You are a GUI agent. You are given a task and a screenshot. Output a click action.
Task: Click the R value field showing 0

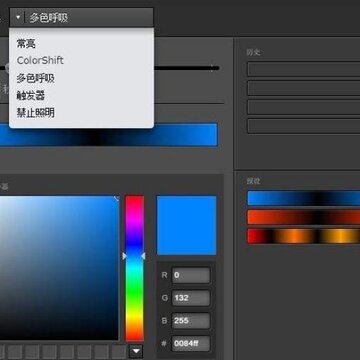point(191,275)
